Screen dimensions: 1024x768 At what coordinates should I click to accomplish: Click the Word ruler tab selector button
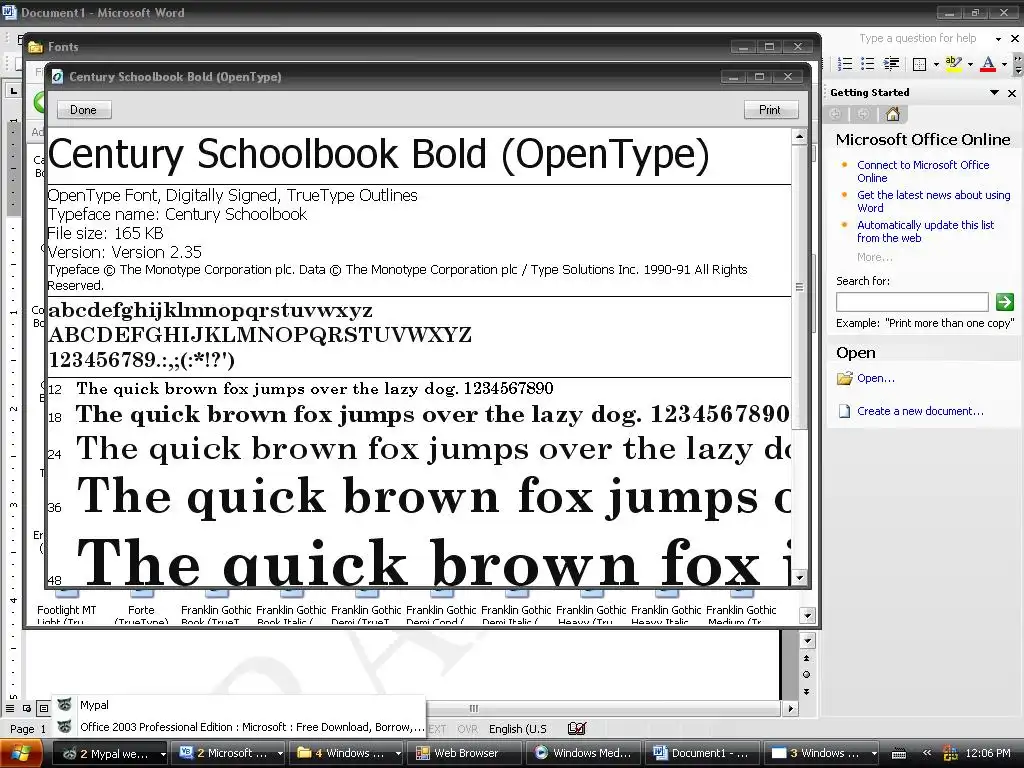pos(13,91)
